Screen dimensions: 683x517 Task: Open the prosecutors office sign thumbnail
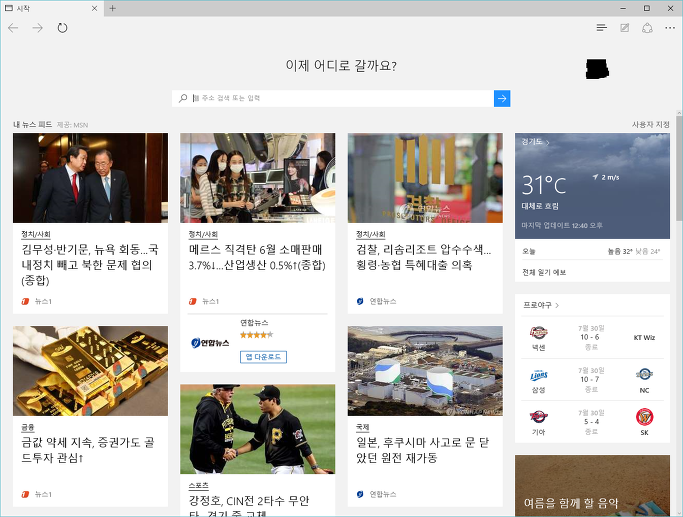[x=425, y=178]
